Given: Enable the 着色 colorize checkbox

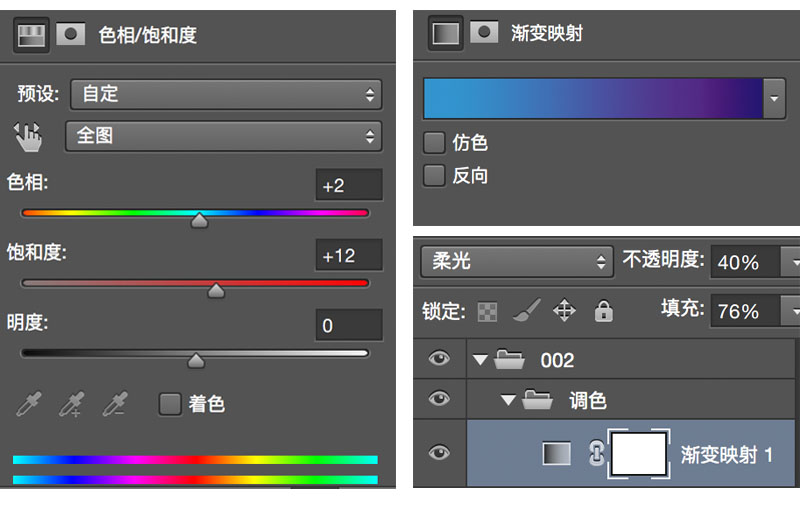Looking at the screenshot, I should pos(170,404).
